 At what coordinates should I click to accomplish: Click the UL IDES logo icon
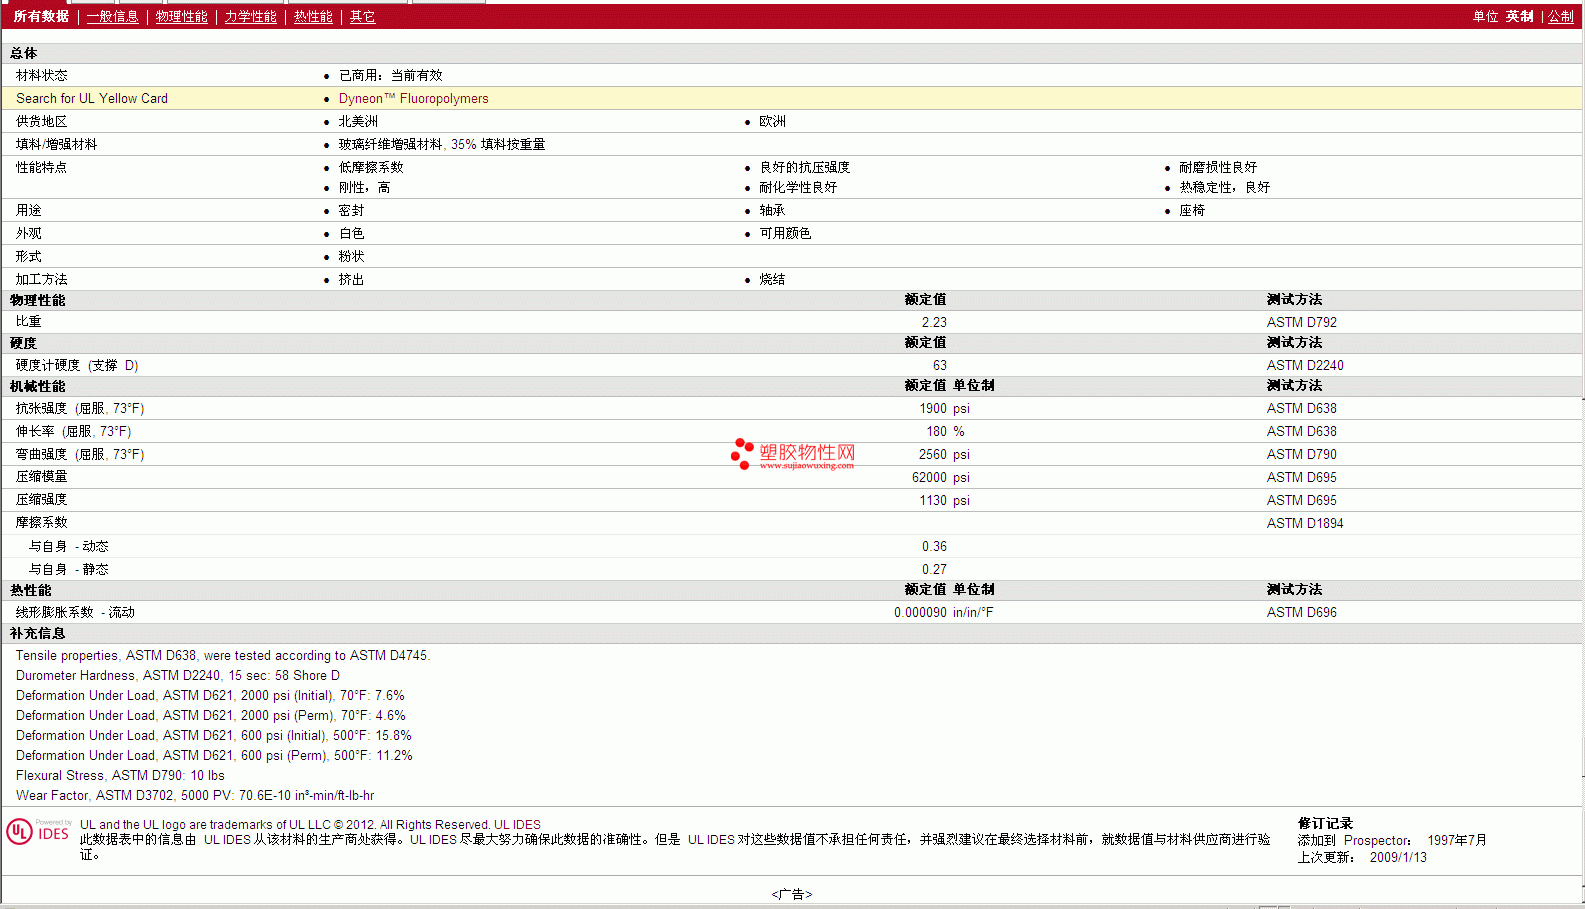point(38,832)
